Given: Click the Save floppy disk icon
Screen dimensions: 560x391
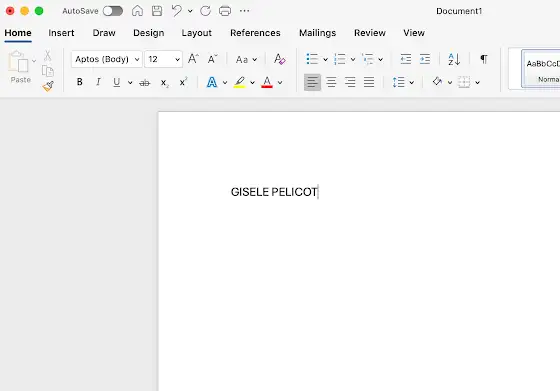Looking at the screenshot, I should click(157, 11).
